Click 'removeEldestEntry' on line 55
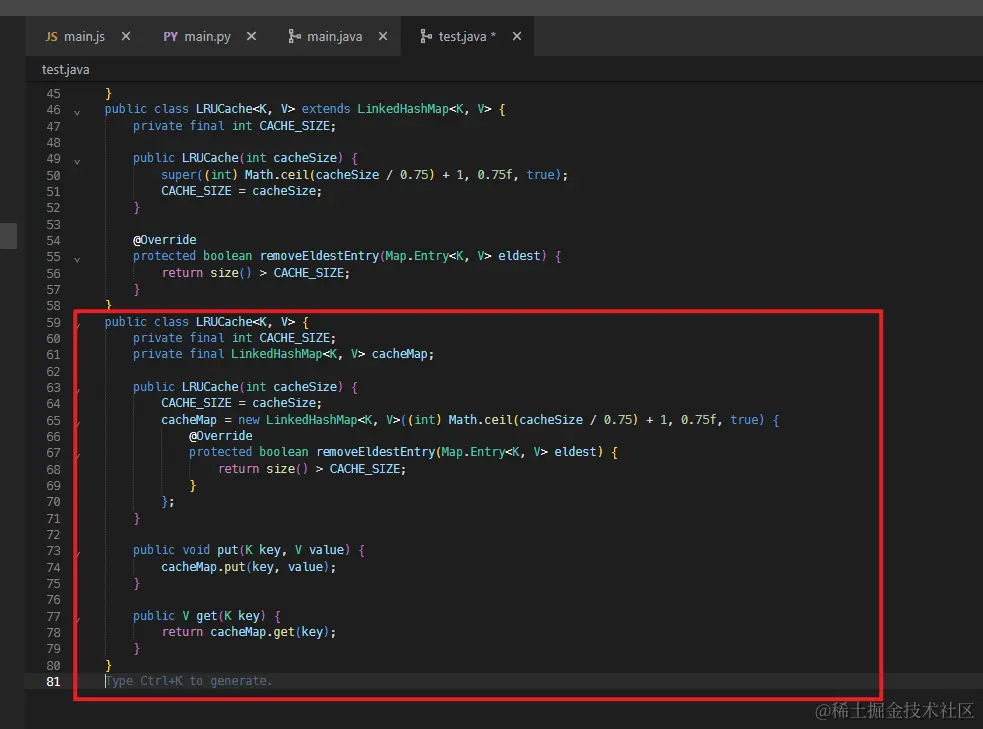 tap(320, 256)
